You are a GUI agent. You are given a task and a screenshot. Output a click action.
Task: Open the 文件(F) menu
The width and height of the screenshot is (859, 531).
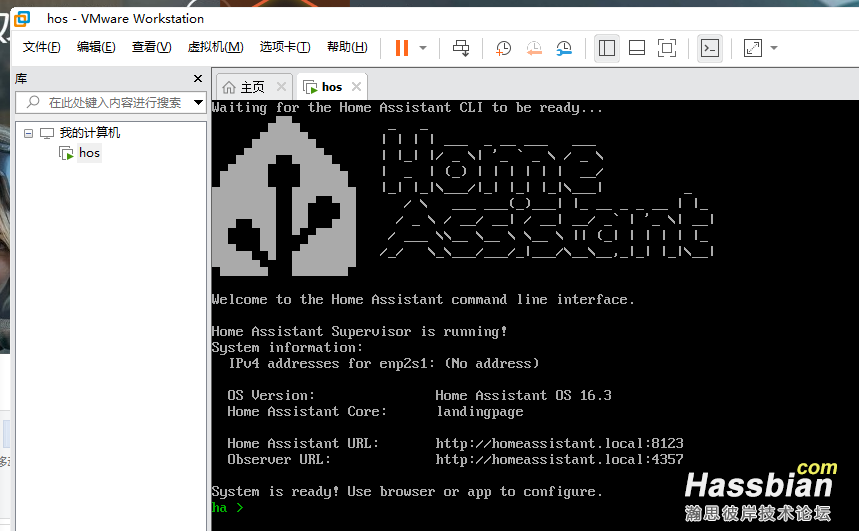click(41, 47)
